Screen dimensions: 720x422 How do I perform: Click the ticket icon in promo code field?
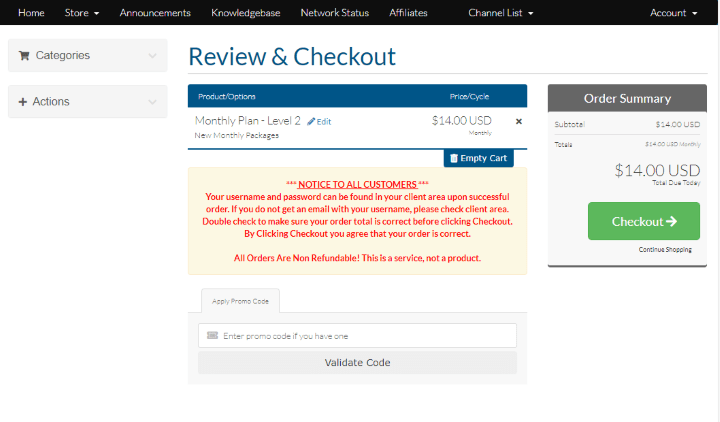click(212, 336)
